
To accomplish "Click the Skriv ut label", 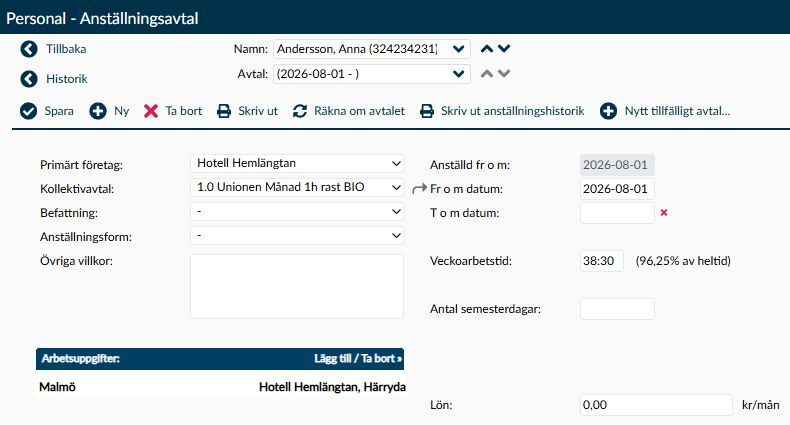I will pyautogui.click(x=258, y=111).
